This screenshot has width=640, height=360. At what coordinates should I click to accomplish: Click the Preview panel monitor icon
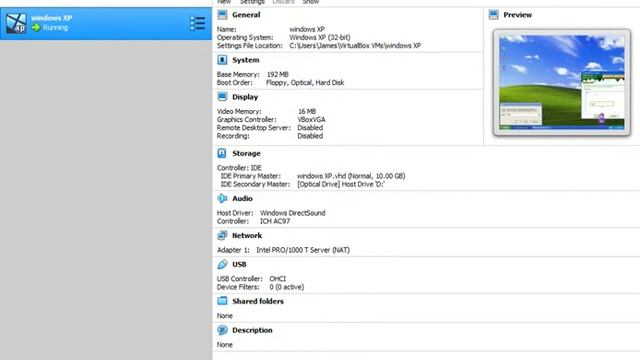tap(493, 15)
